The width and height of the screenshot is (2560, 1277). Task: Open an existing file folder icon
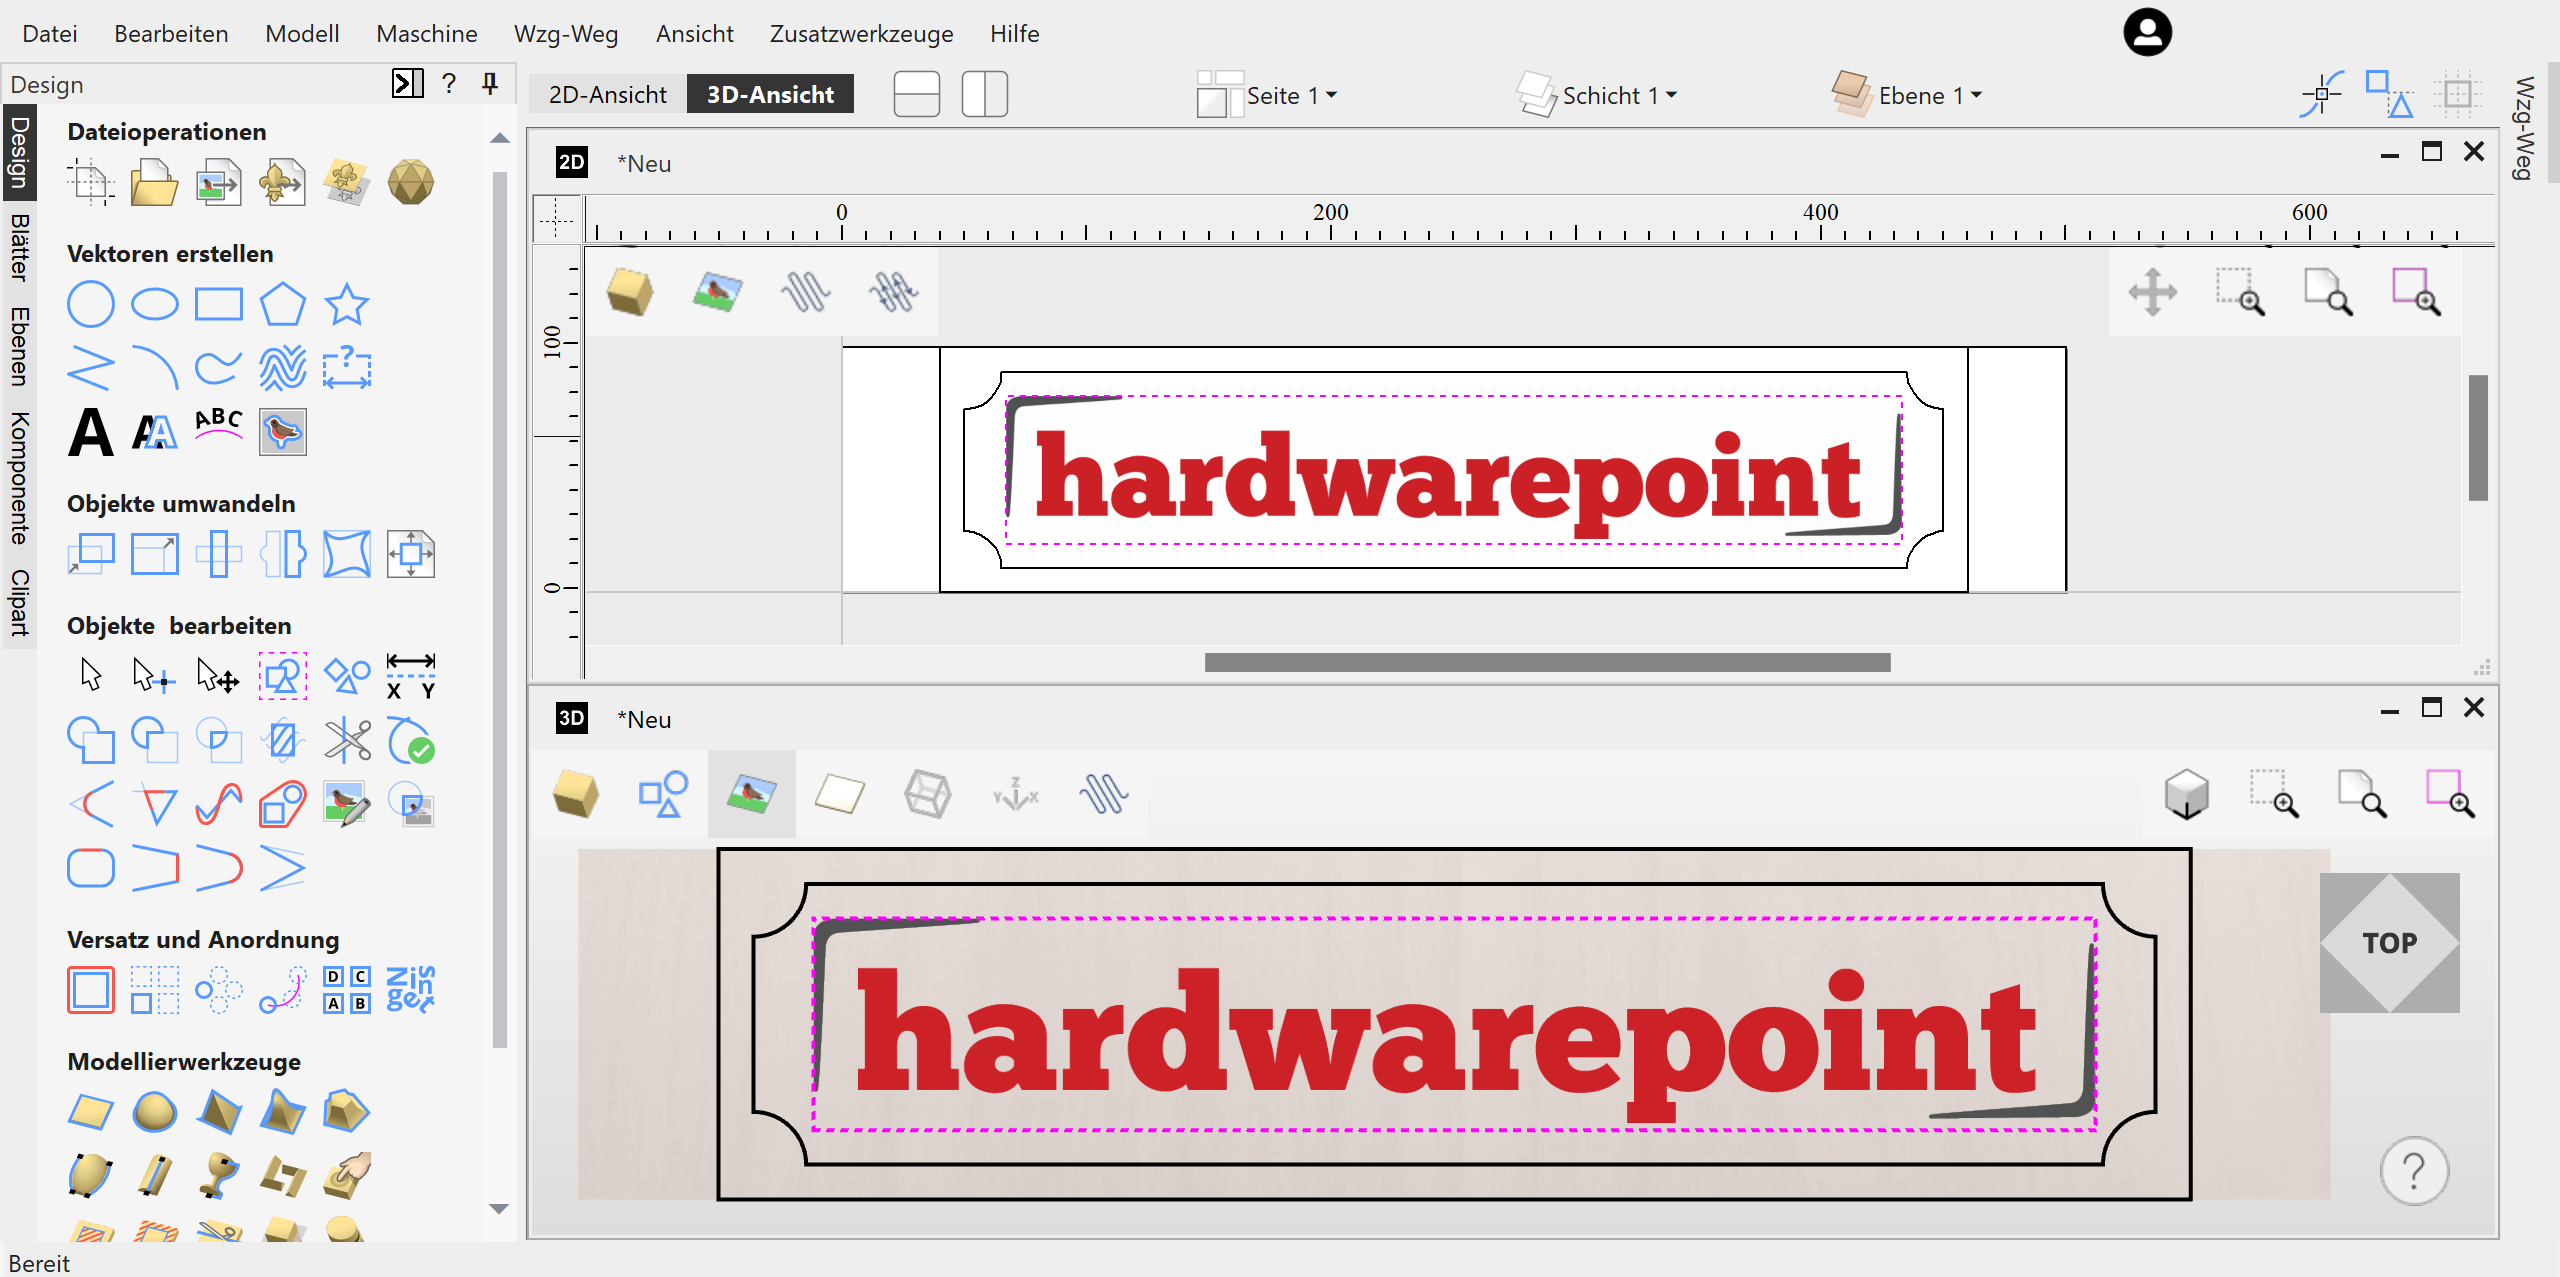coord(154,183)
